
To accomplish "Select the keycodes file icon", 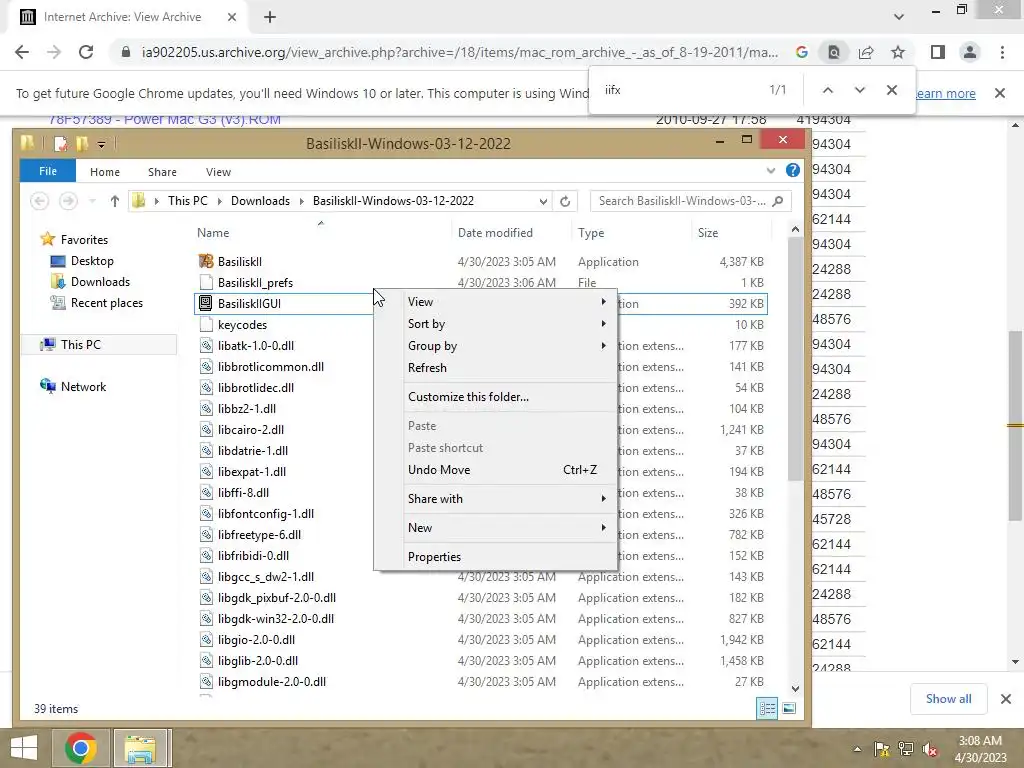I will tap(206, 325).
